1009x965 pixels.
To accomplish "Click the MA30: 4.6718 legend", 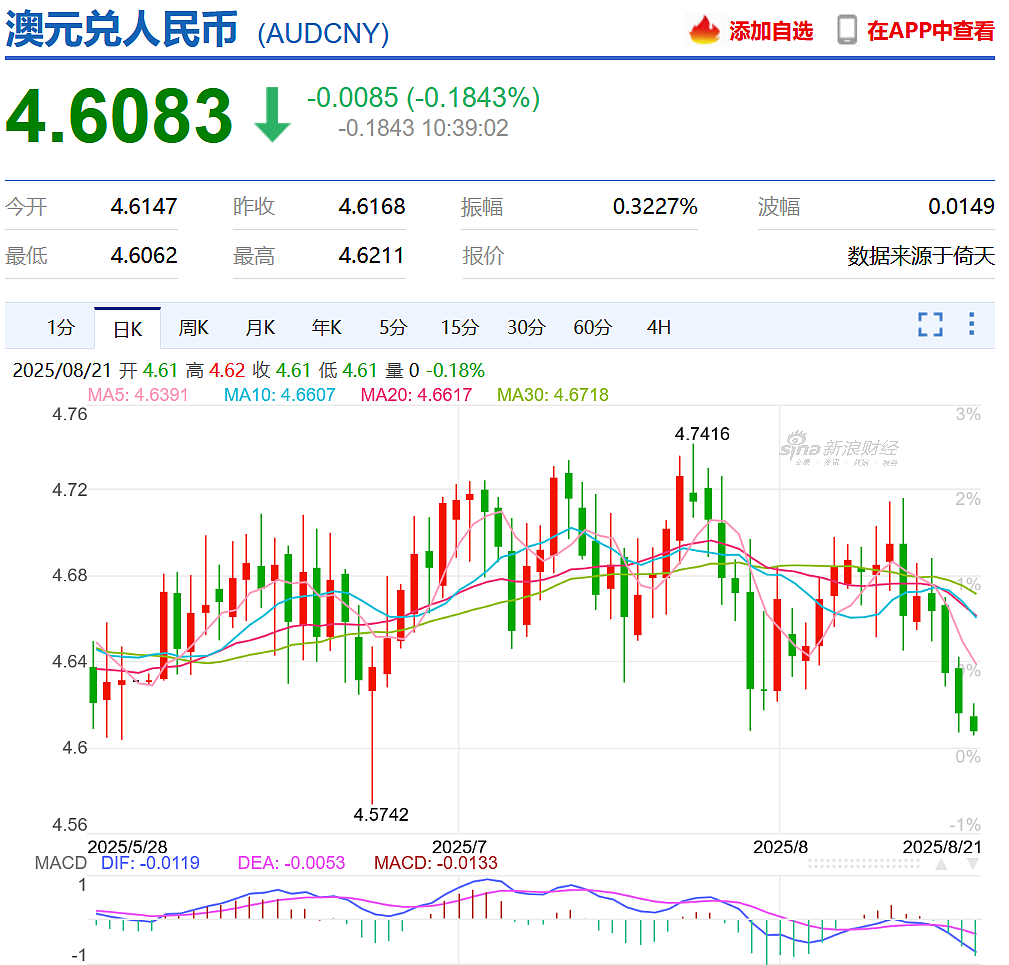I will coord(553,394).
